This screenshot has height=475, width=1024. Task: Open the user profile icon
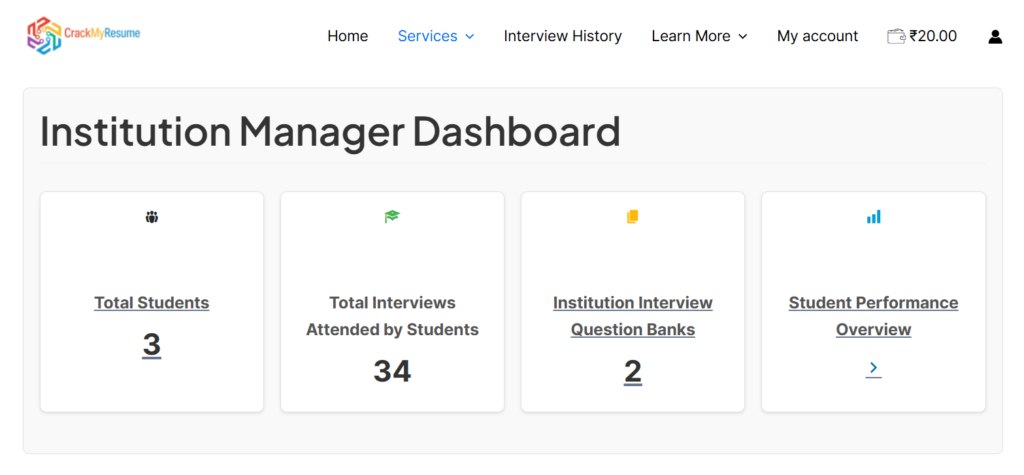(x=995, y=37)
